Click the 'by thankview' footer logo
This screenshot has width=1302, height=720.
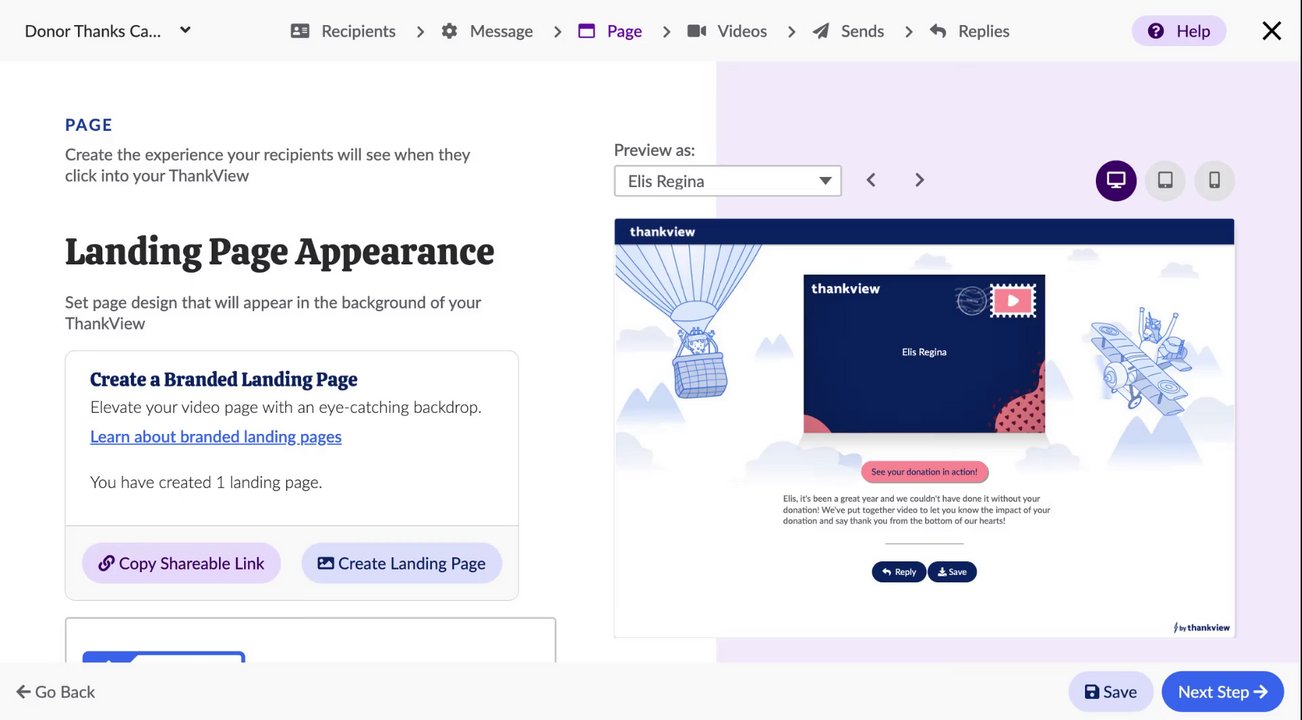1202,628
